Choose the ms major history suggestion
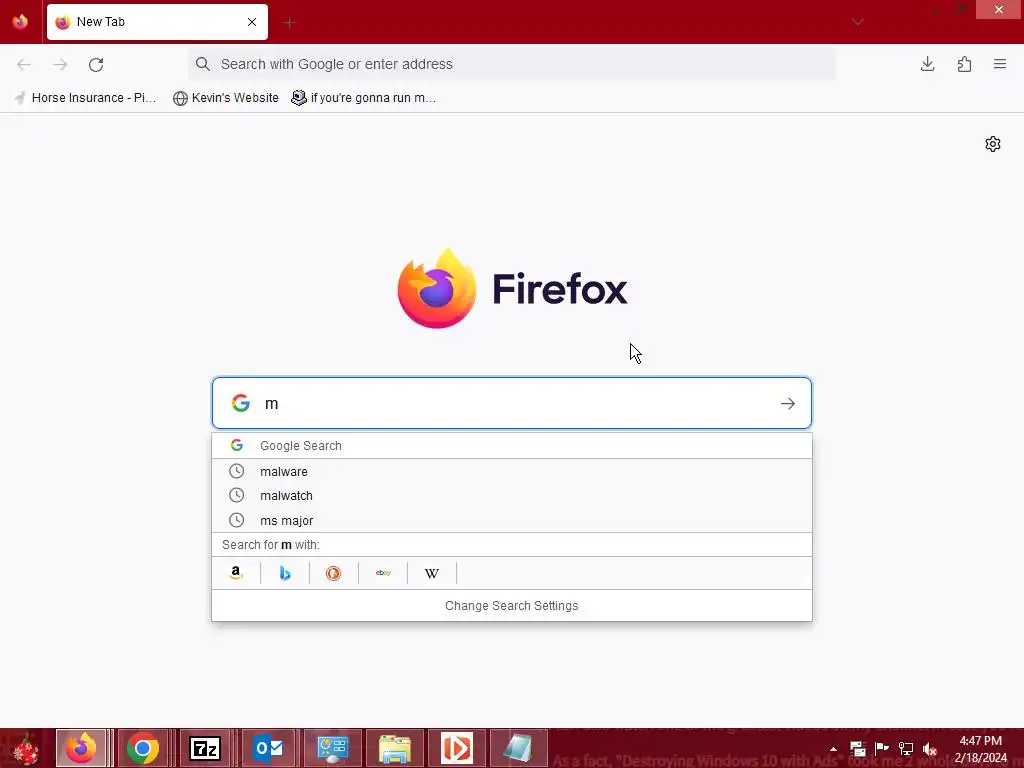The image size is (1024, 768). click(x=511, y=520)
